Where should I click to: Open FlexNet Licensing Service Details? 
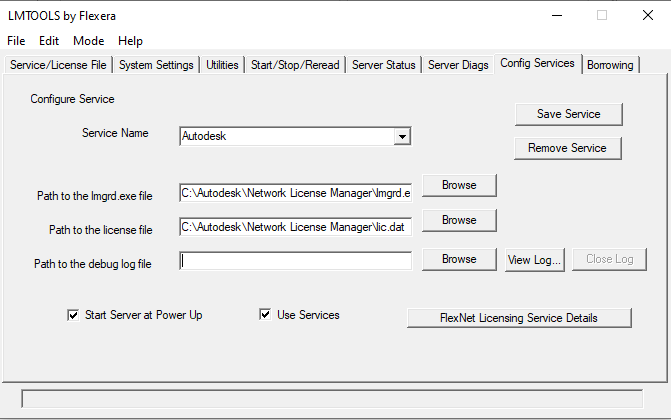coord(519,318)
